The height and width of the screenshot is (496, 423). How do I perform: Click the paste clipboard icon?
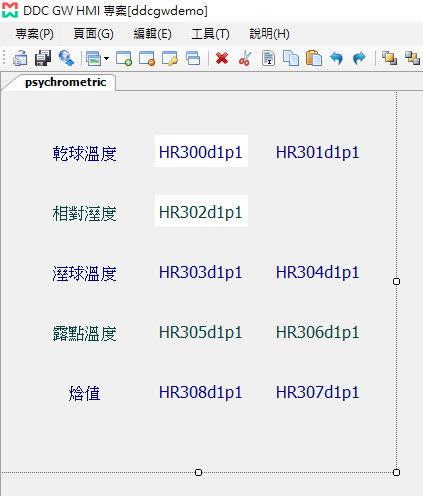(314, 58)
